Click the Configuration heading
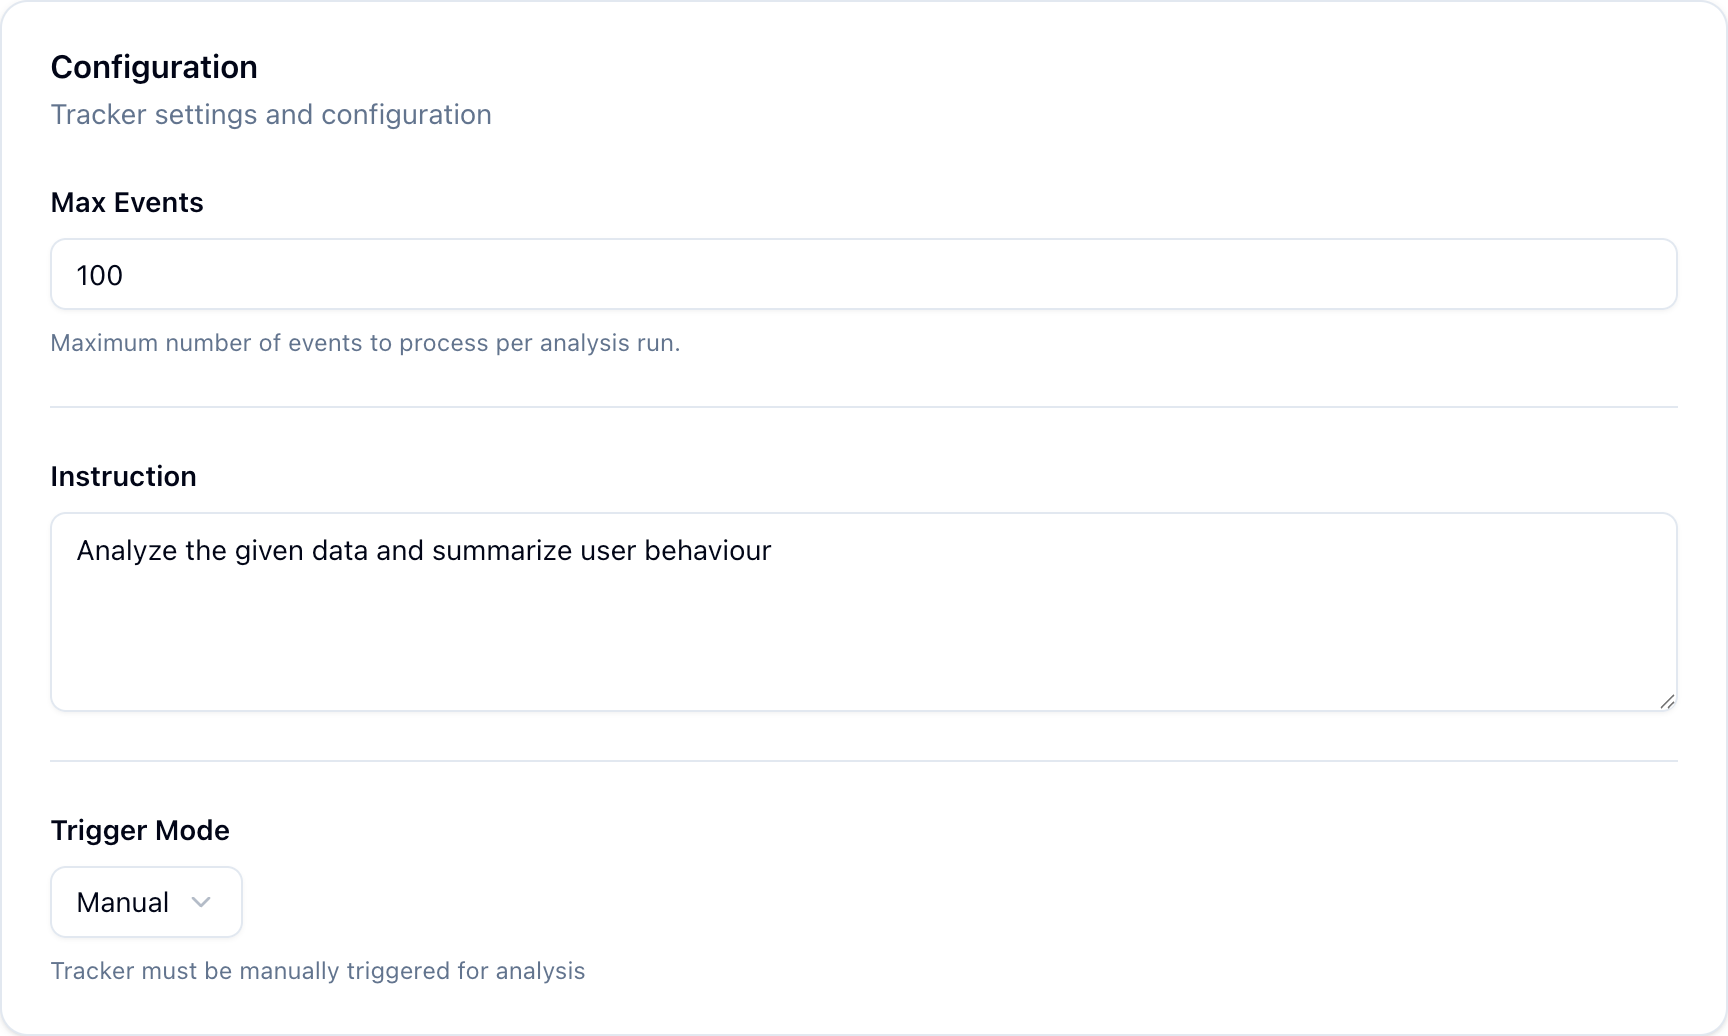1728x1036 pixels. coord(154,66)
